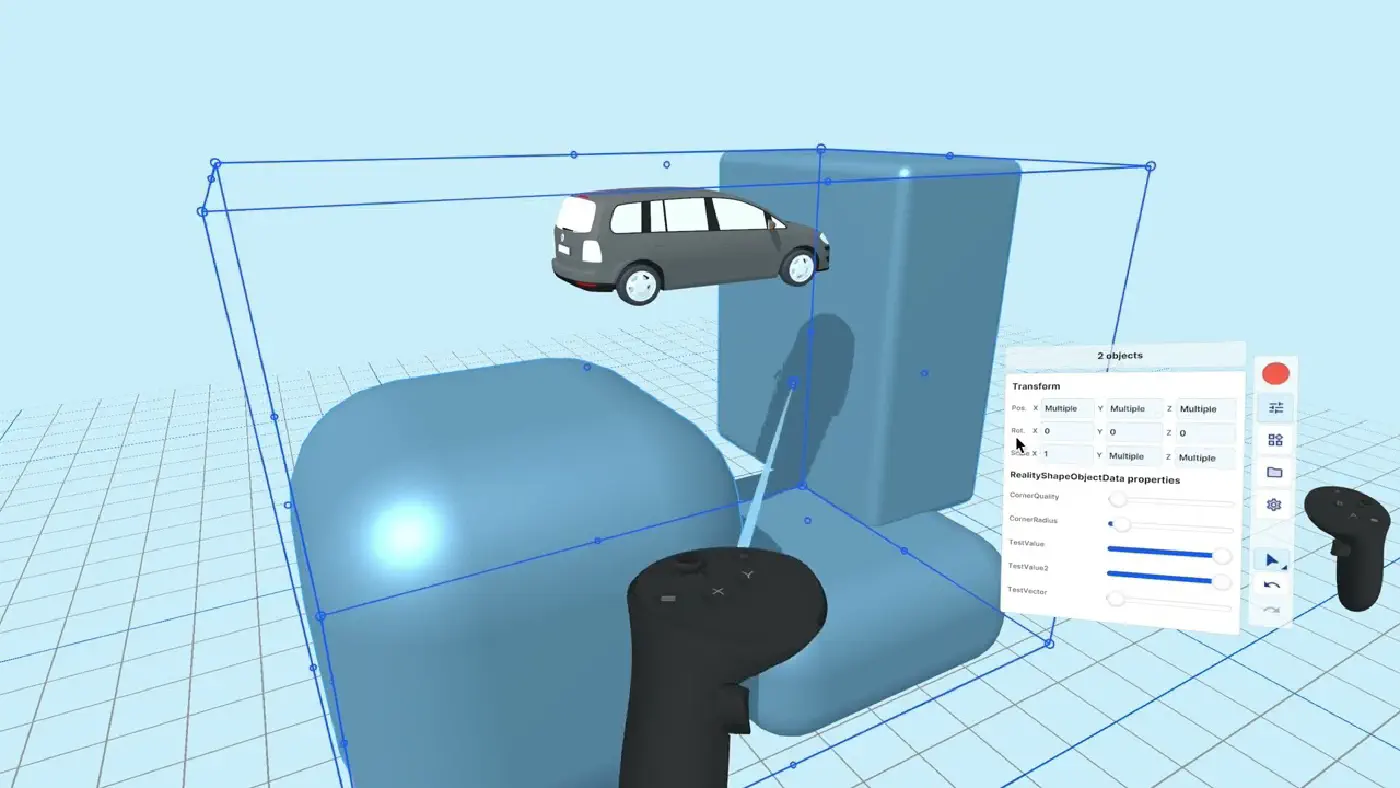This screenshot has width=1400, height=788.
Task: Click the Position X input field
Action: [1067, 408]
